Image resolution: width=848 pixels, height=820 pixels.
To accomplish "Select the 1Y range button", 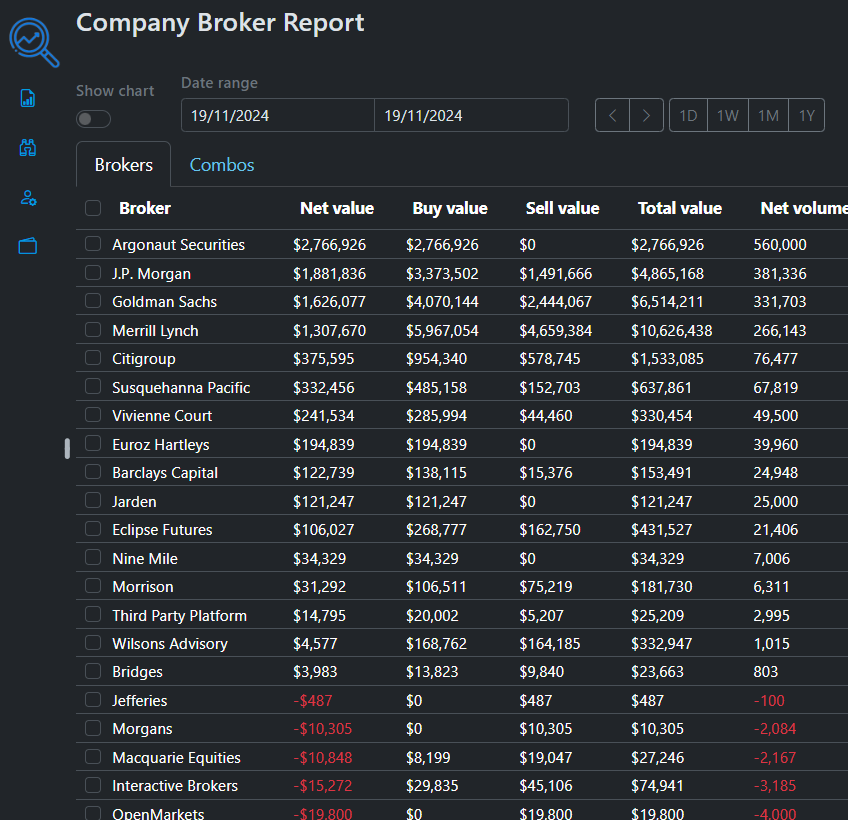I will pos(806,115).
